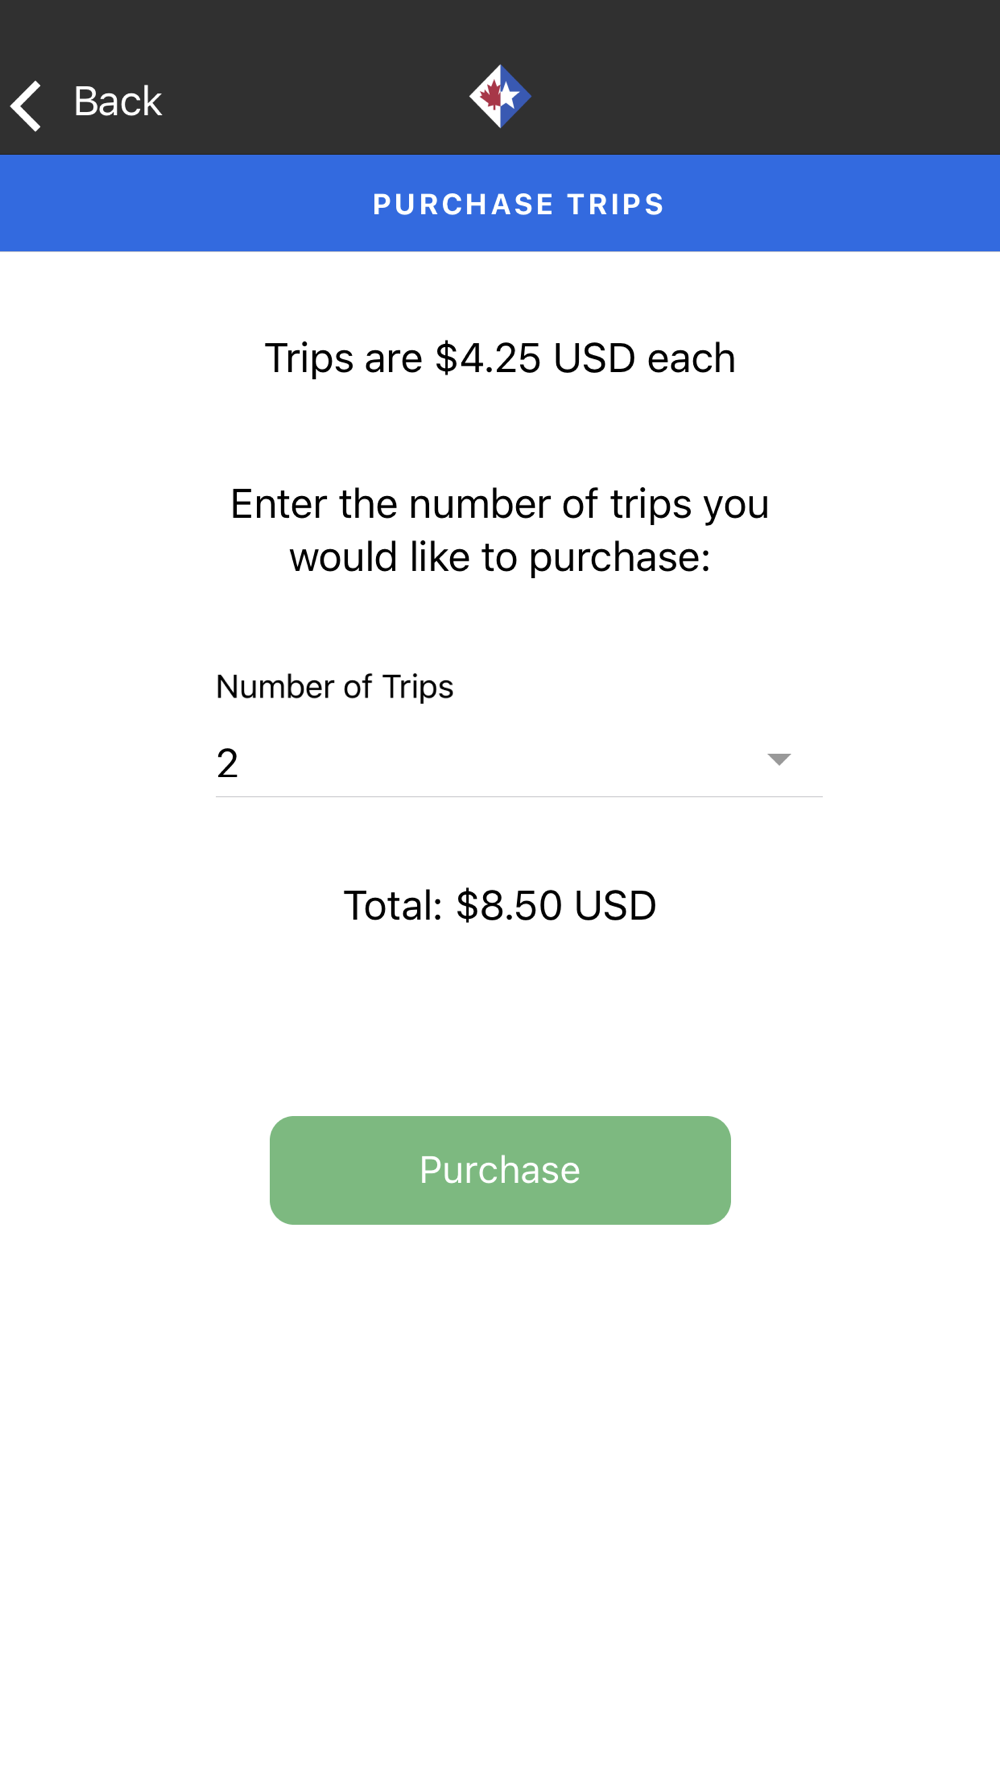Click the gray downward triangle icon
The image size is (1000, 1778).
[x=779, y=760]
